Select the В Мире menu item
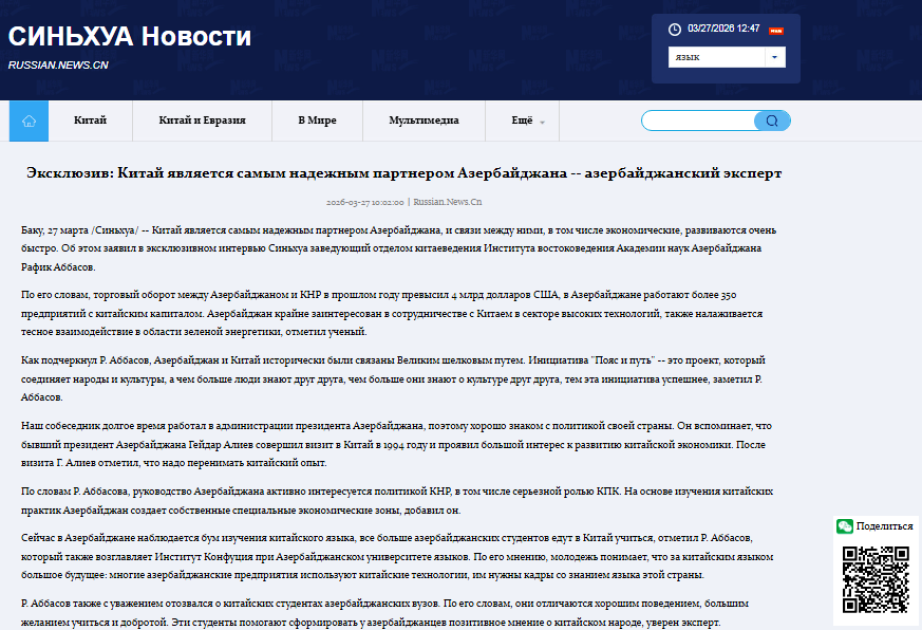 coord(317,121)
